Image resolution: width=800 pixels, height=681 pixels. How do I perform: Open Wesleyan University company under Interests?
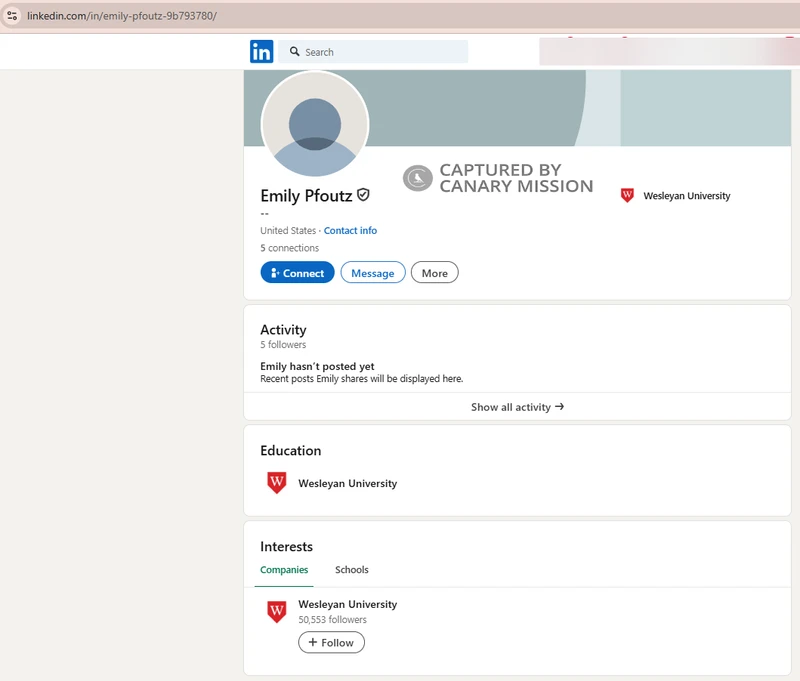(347, 604)
